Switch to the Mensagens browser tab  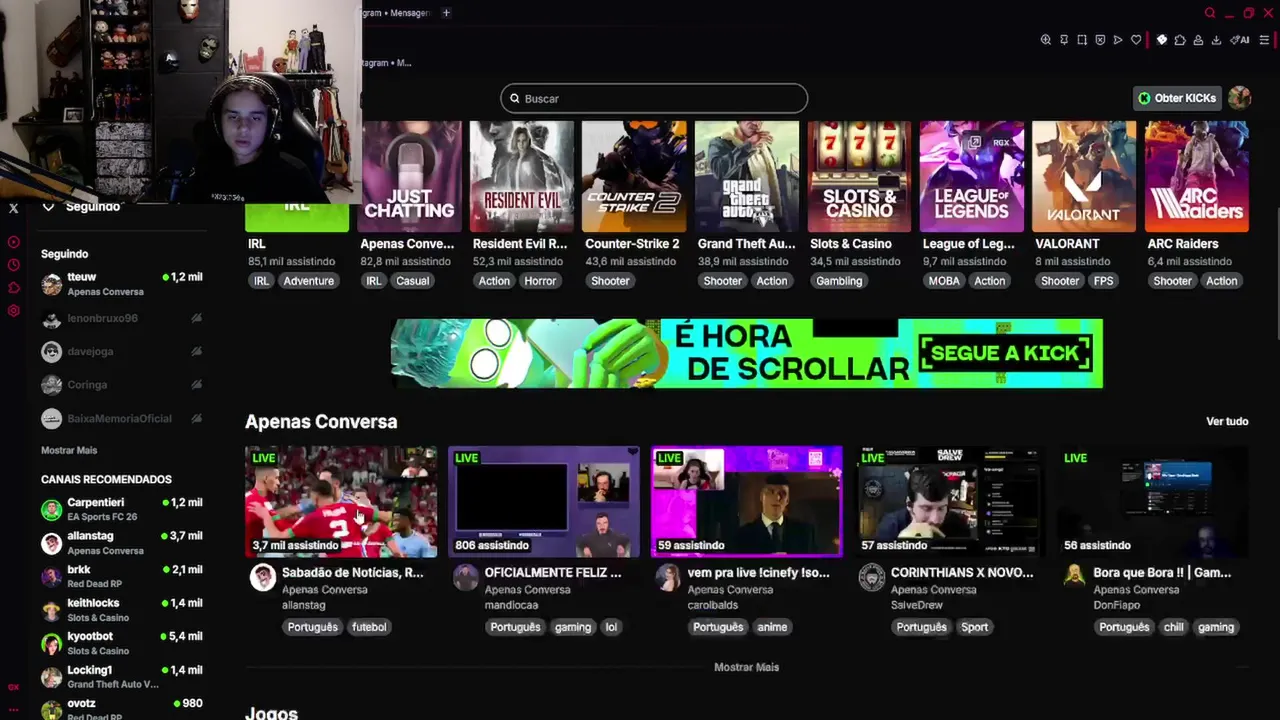click(395, 13)
